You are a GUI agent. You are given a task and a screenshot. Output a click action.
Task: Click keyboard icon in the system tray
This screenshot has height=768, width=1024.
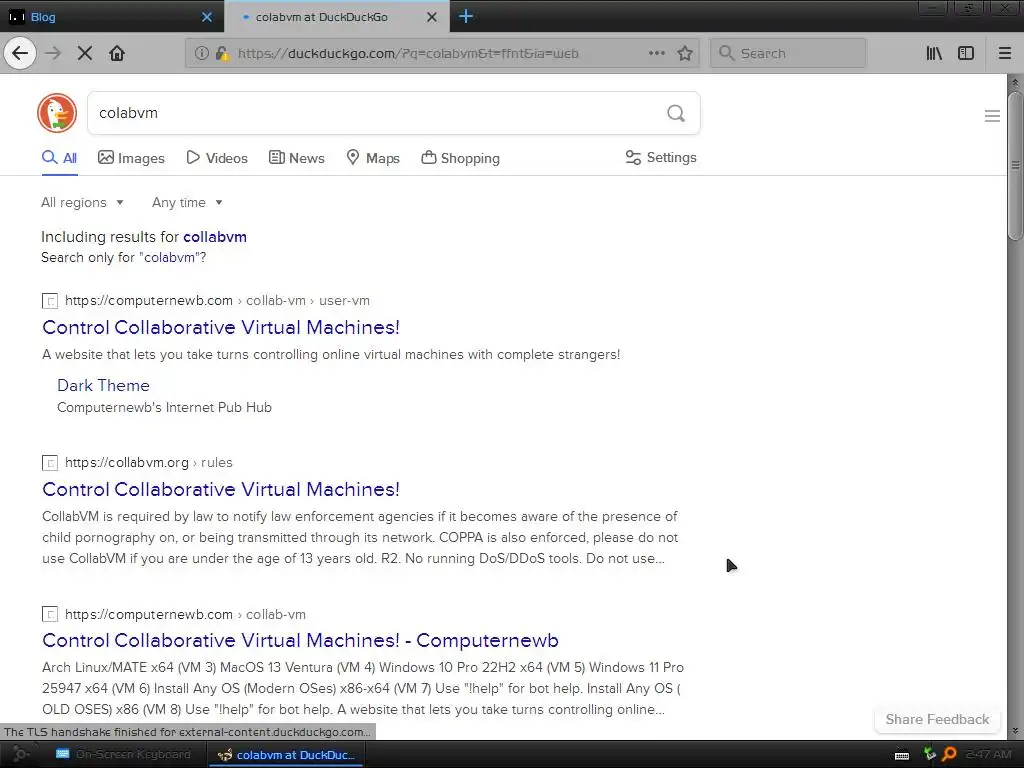902,755
